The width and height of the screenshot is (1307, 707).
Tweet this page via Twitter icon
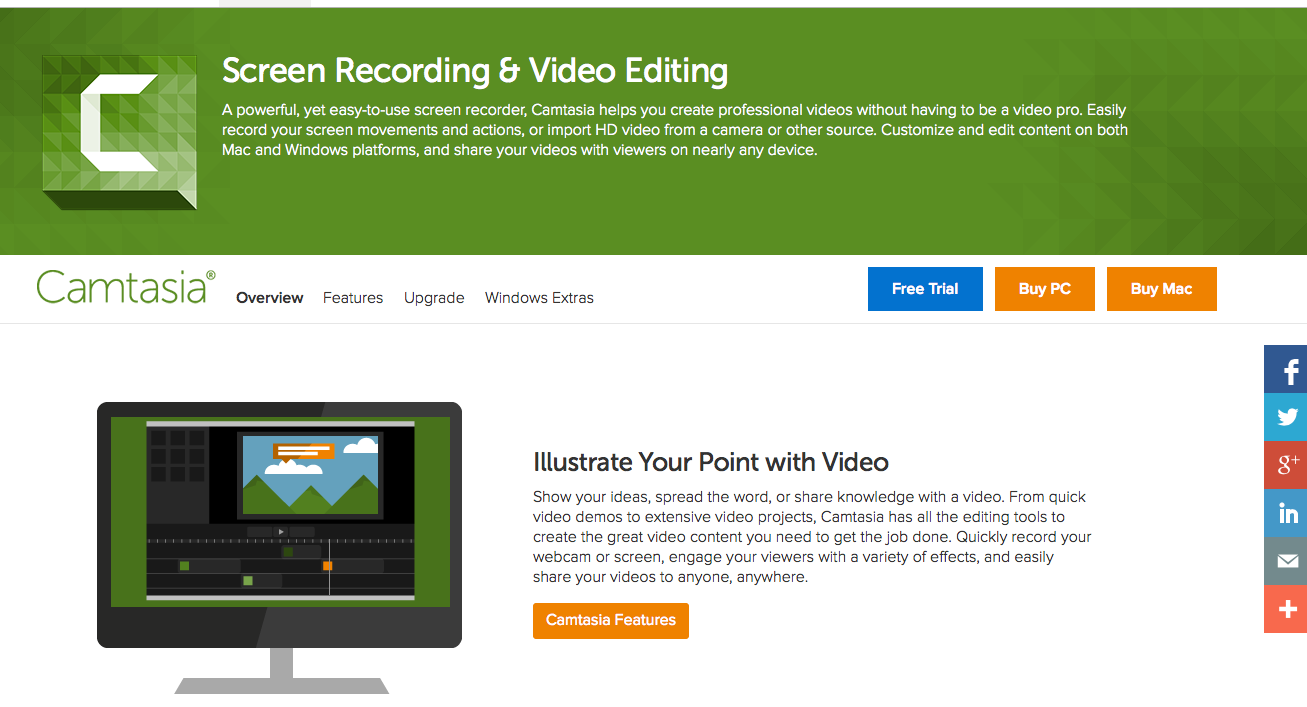(1286, 417)
